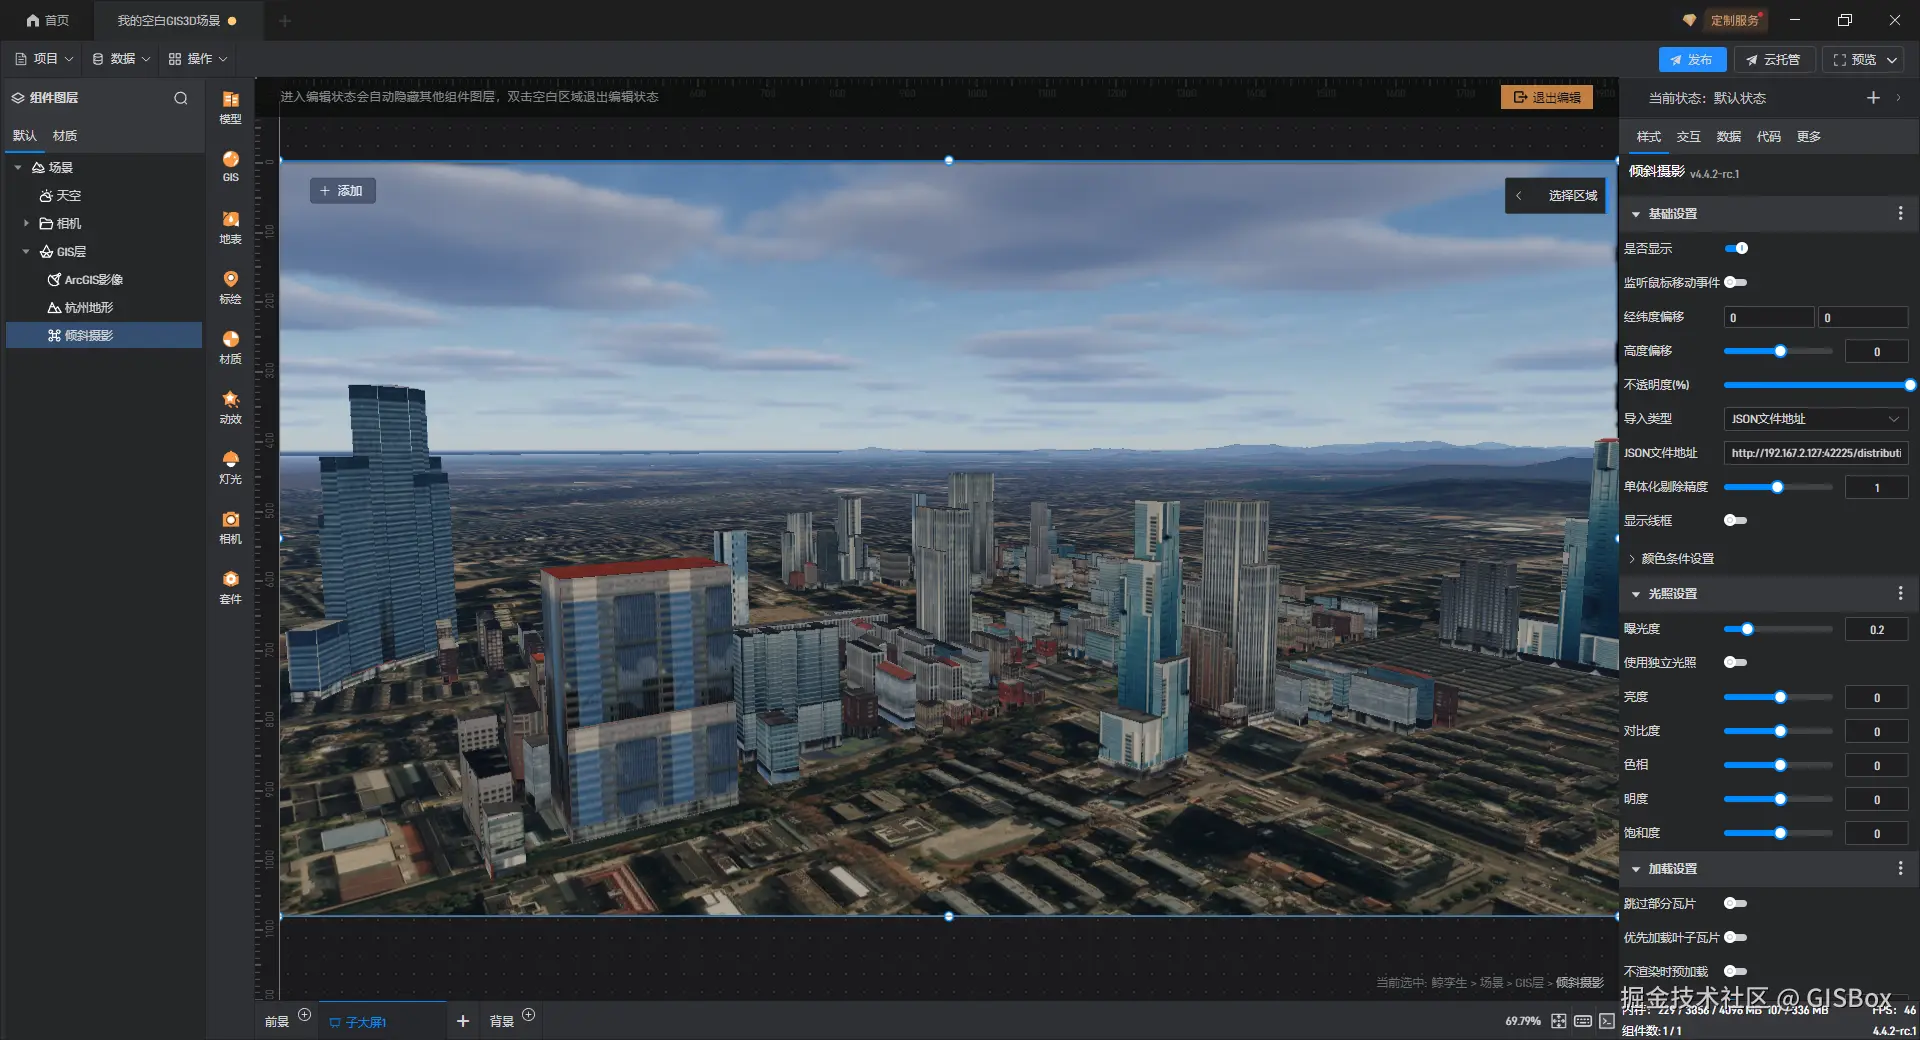Click the JSON文件地址 input field
1920x1040 pixels.
click(1815, 453)
